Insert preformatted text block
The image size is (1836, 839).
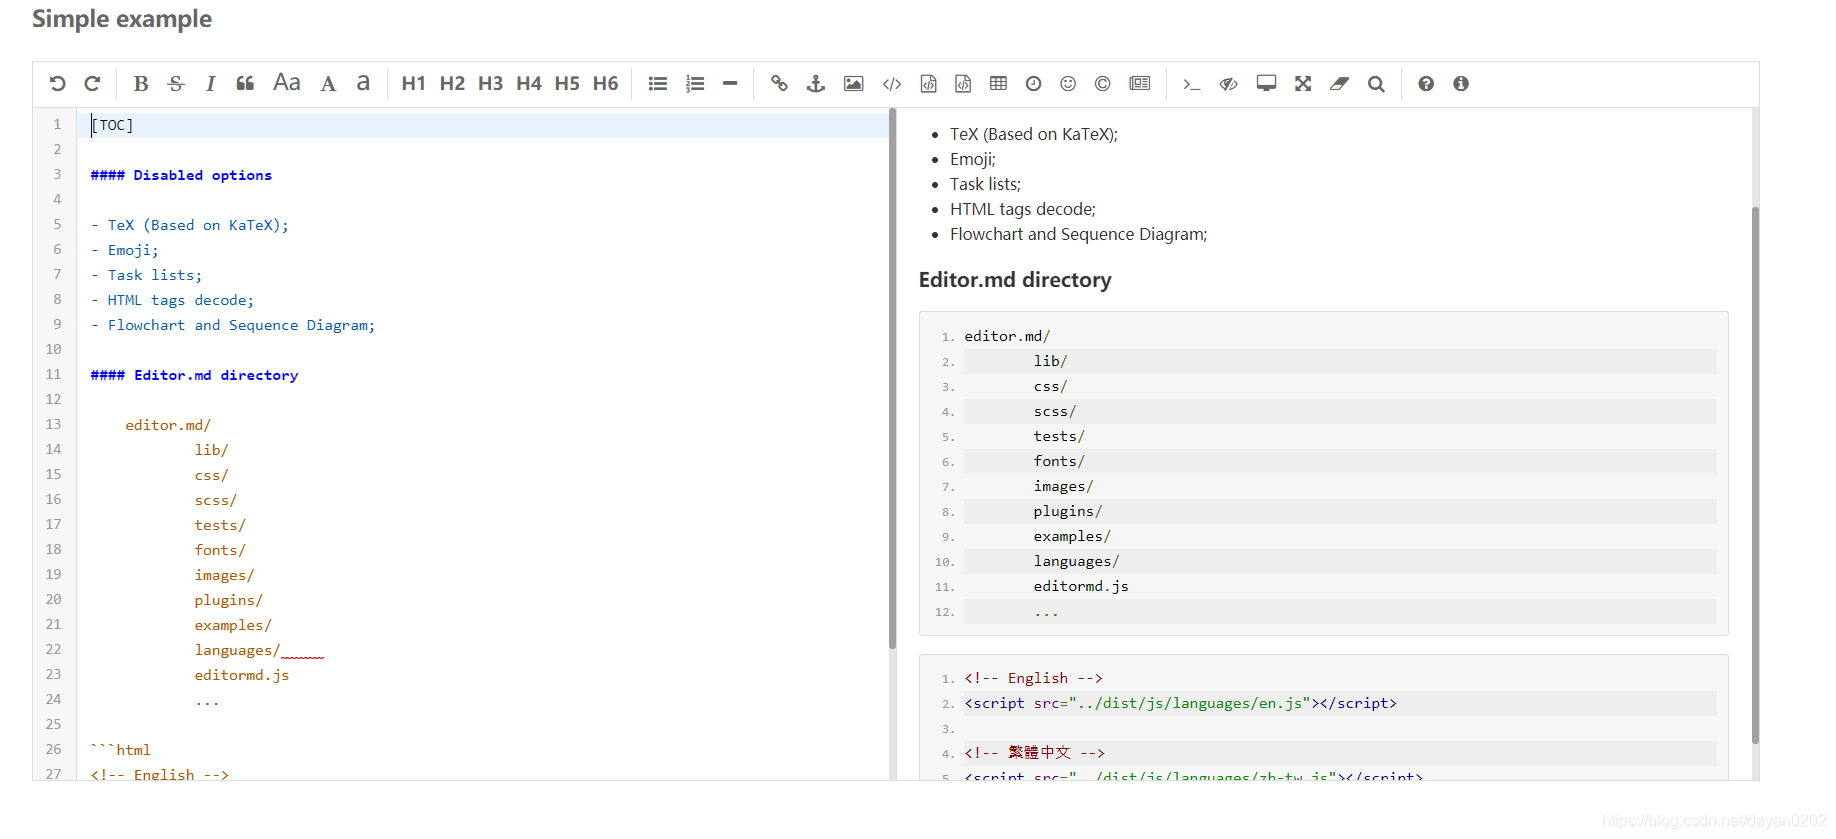[x=928, y=84]
